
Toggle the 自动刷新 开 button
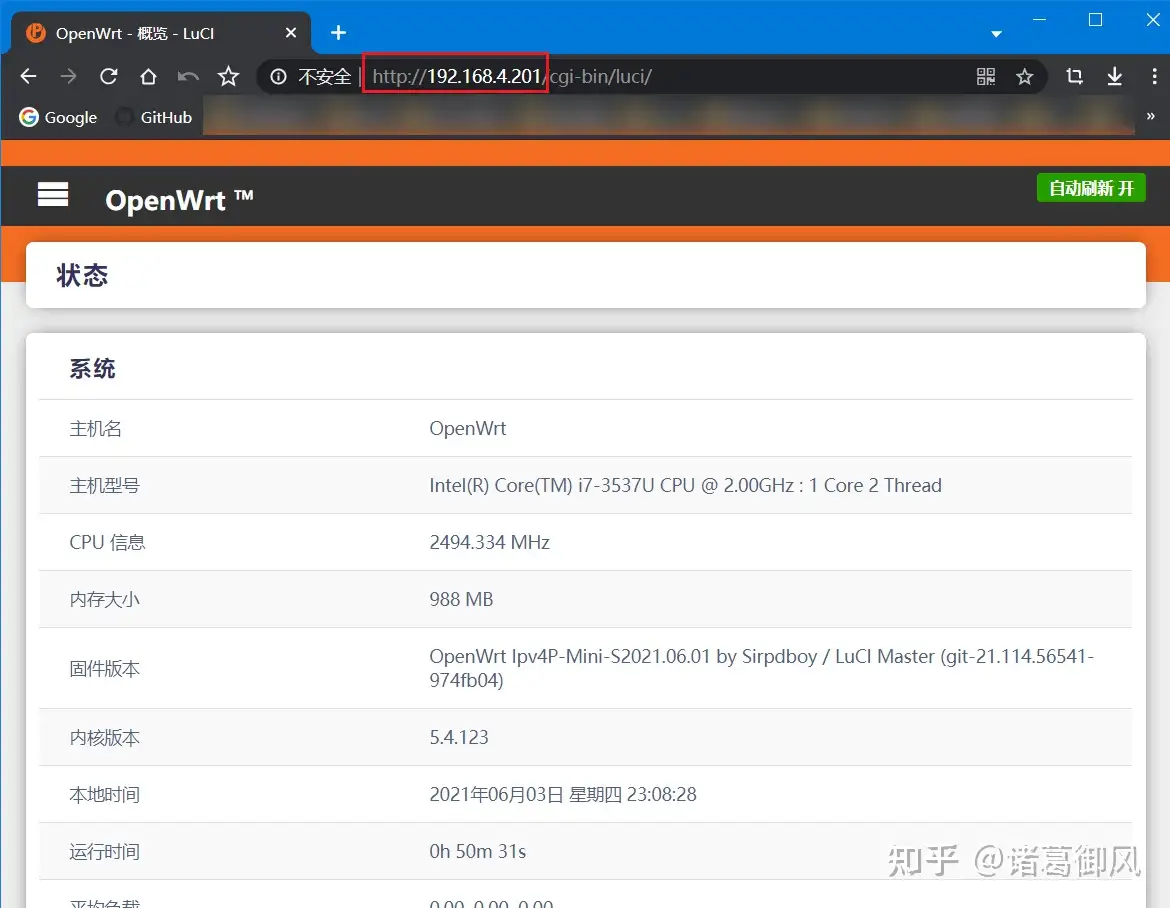1091,188
